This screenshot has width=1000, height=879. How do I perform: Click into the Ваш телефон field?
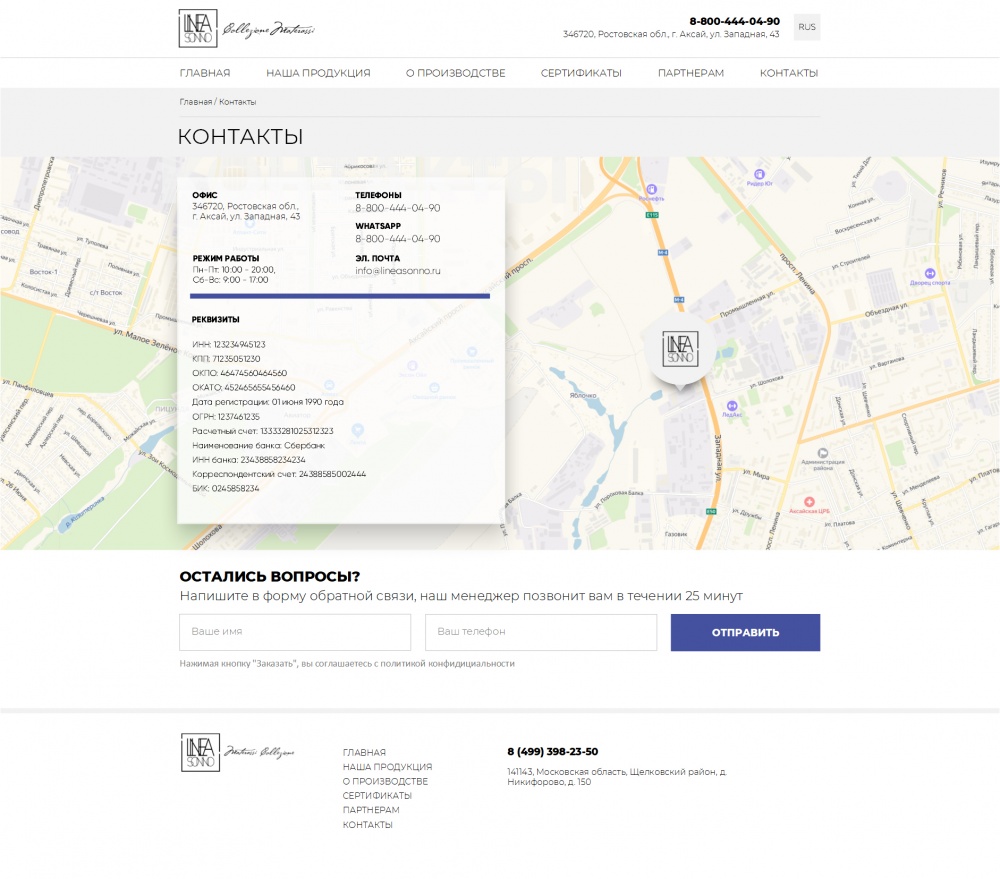coord(541,632)
